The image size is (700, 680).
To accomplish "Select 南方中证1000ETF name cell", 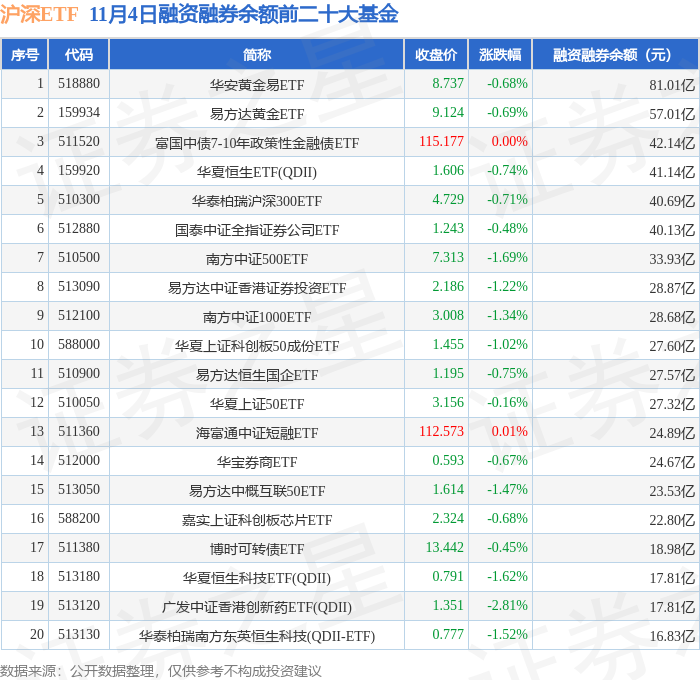I will click(x=257, y=317).
